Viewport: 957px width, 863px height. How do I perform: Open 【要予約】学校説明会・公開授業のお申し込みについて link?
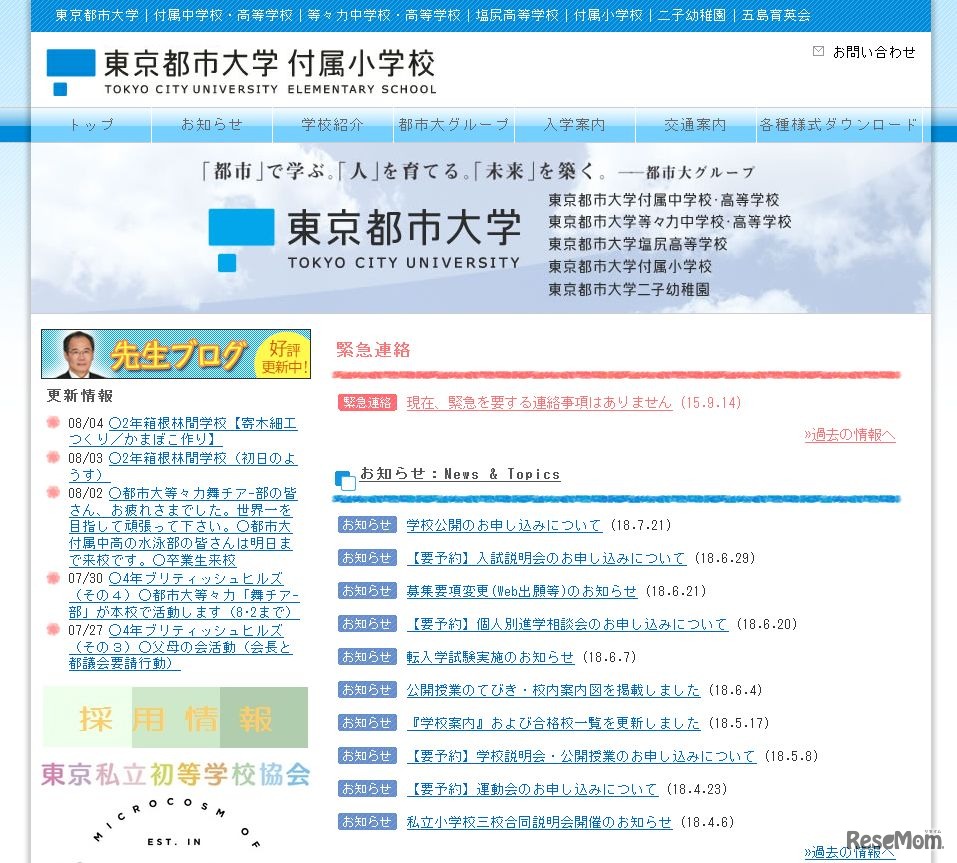coord(582,756)
